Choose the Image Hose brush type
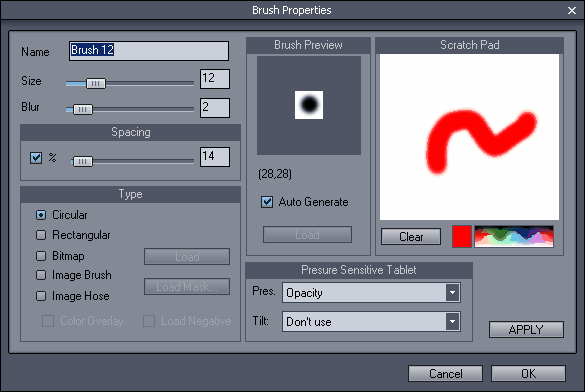Image resolution: width=585 pixels, height=392 pixels. pos(41,296)
